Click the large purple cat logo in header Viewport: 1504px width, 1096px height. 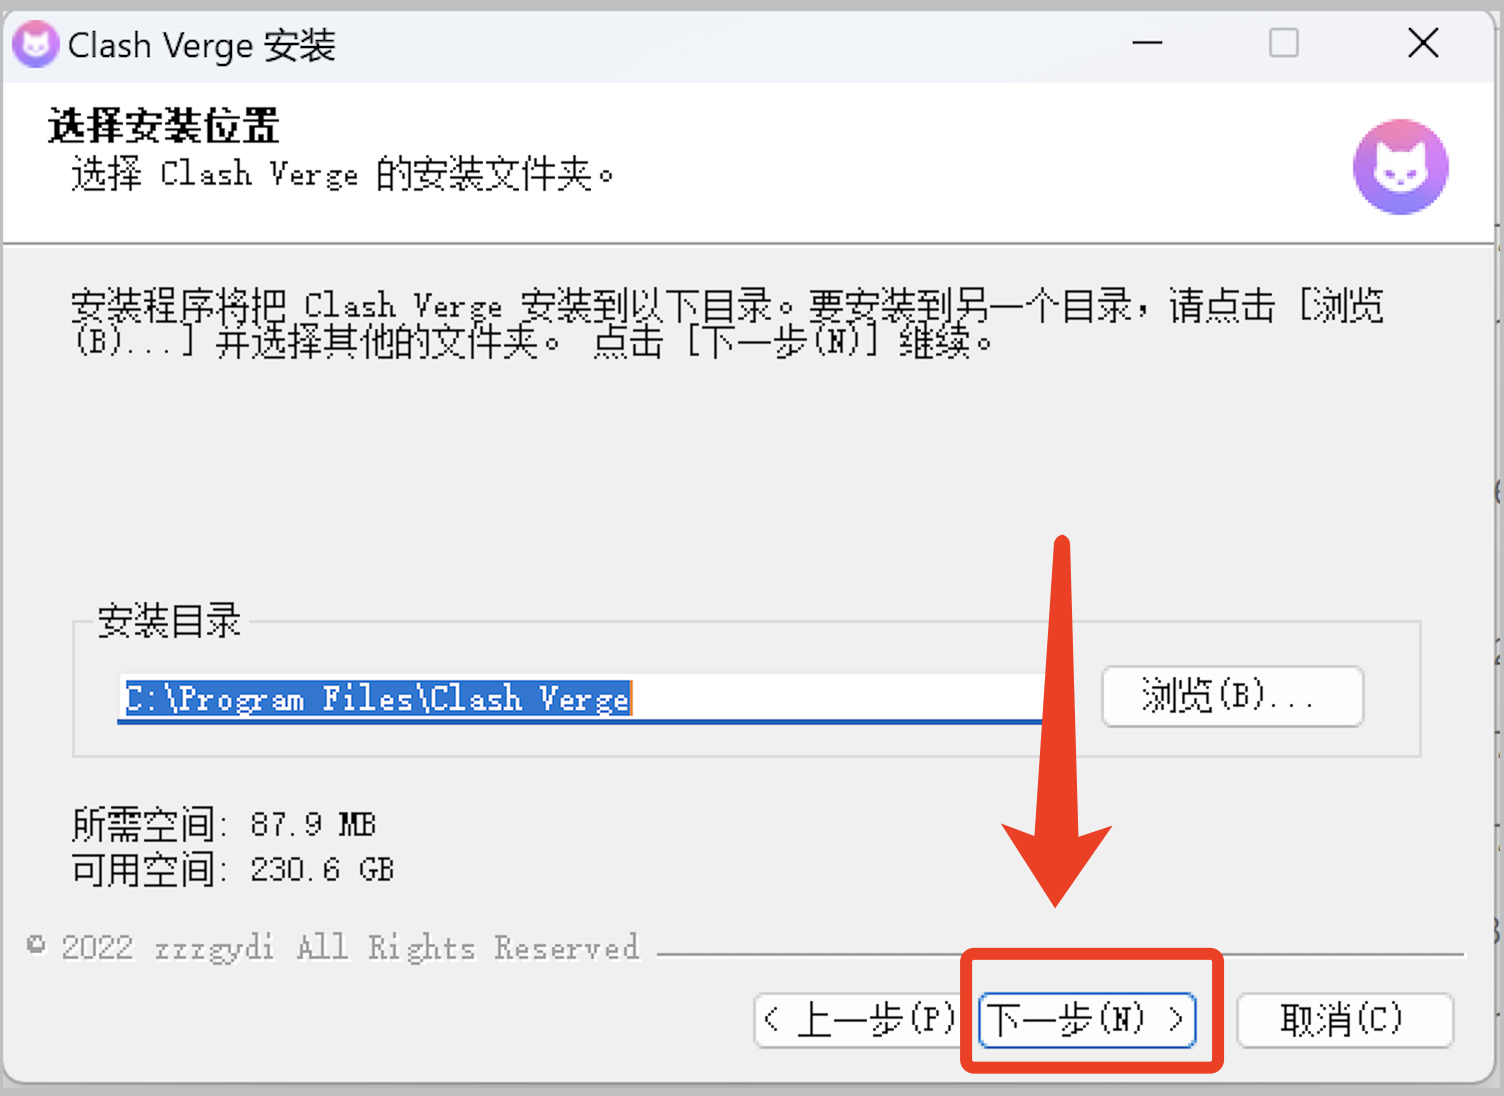[1400, 166]
